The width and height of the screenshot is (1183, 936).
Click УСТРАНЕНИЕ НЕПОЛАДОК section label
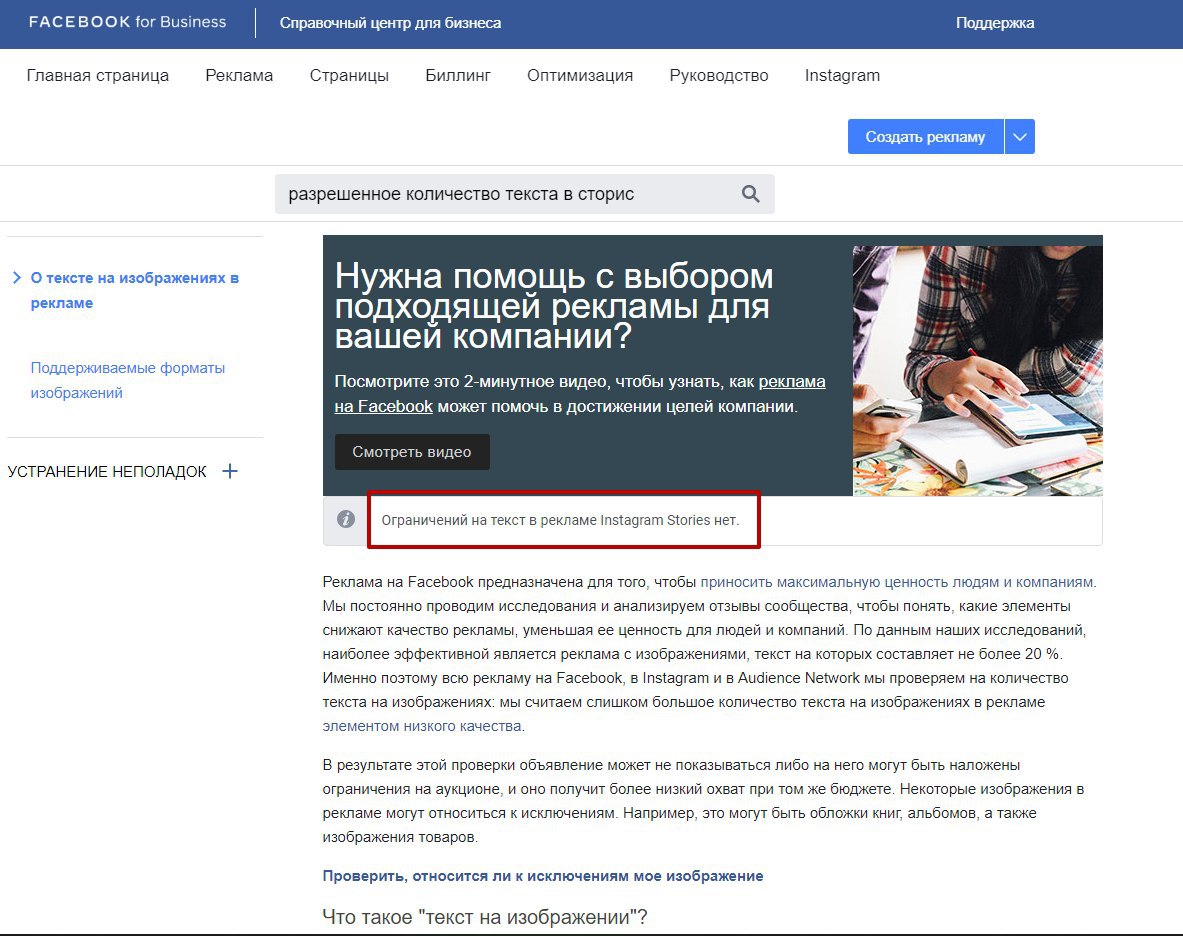tap(107, 472)
